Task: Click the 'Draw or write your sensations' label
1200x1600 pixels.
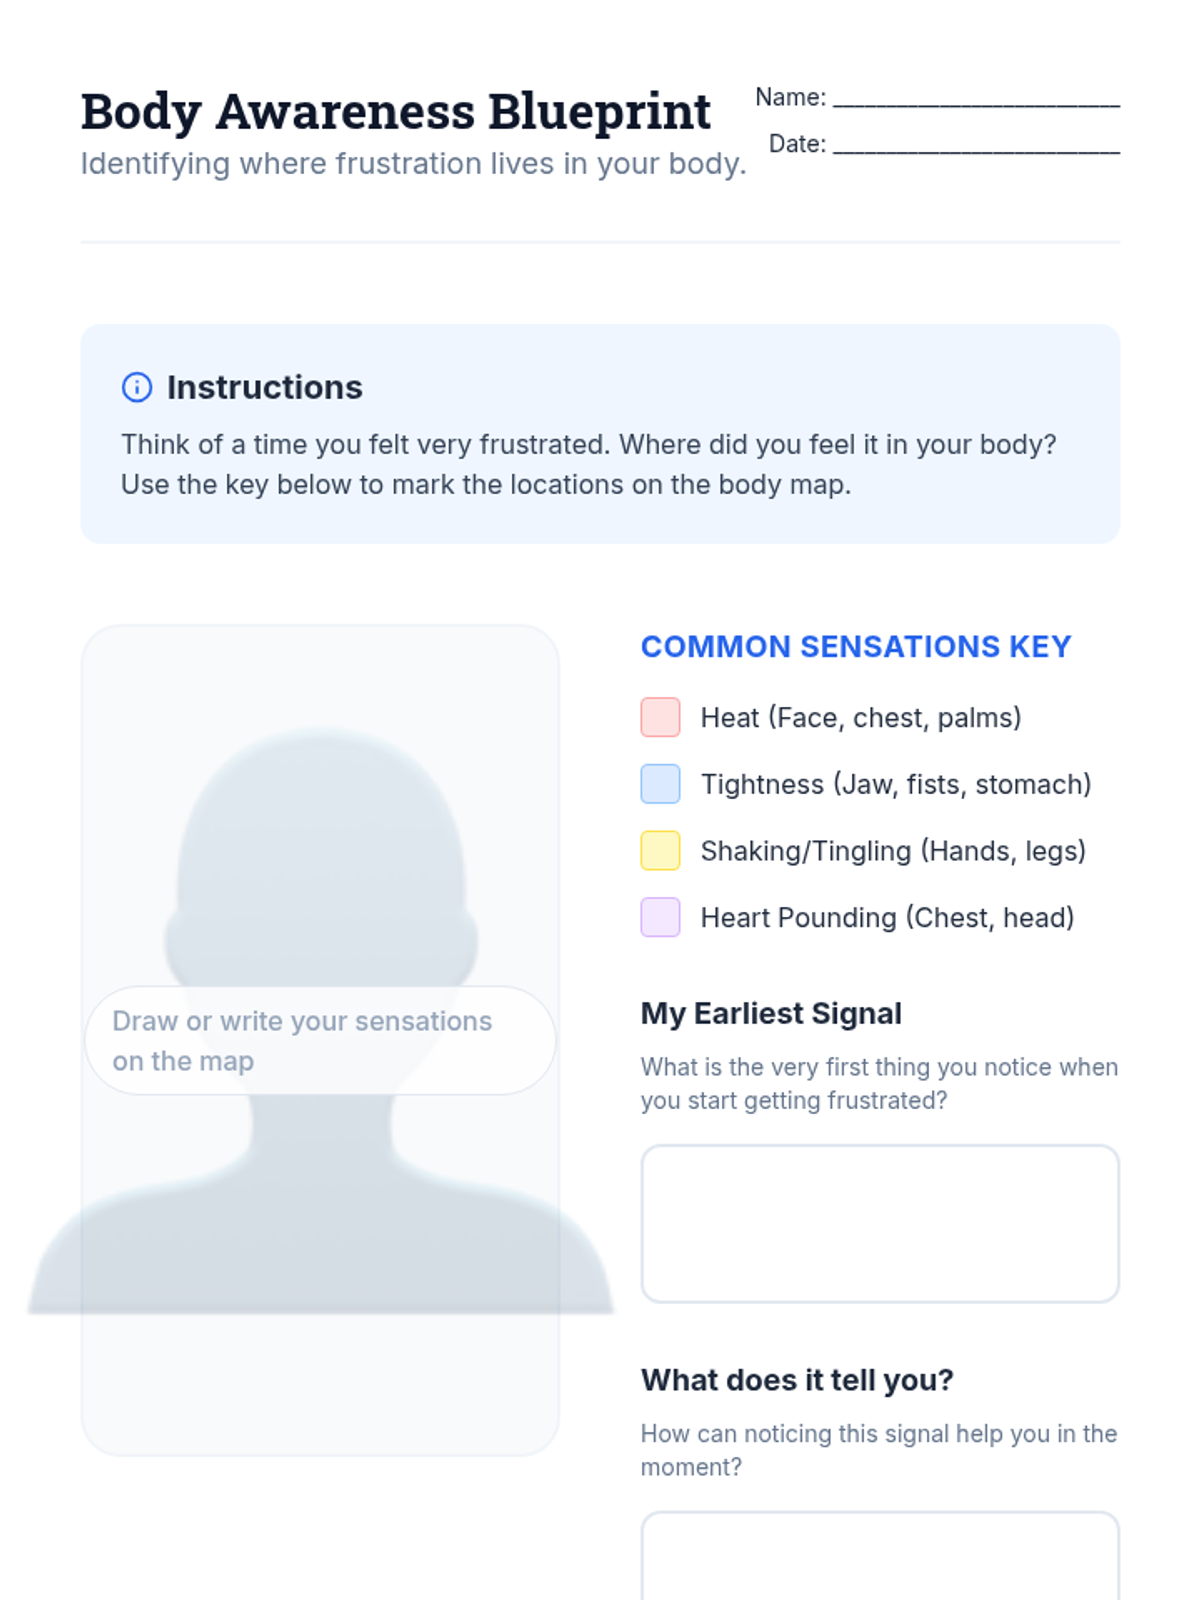Action: 302,1040
